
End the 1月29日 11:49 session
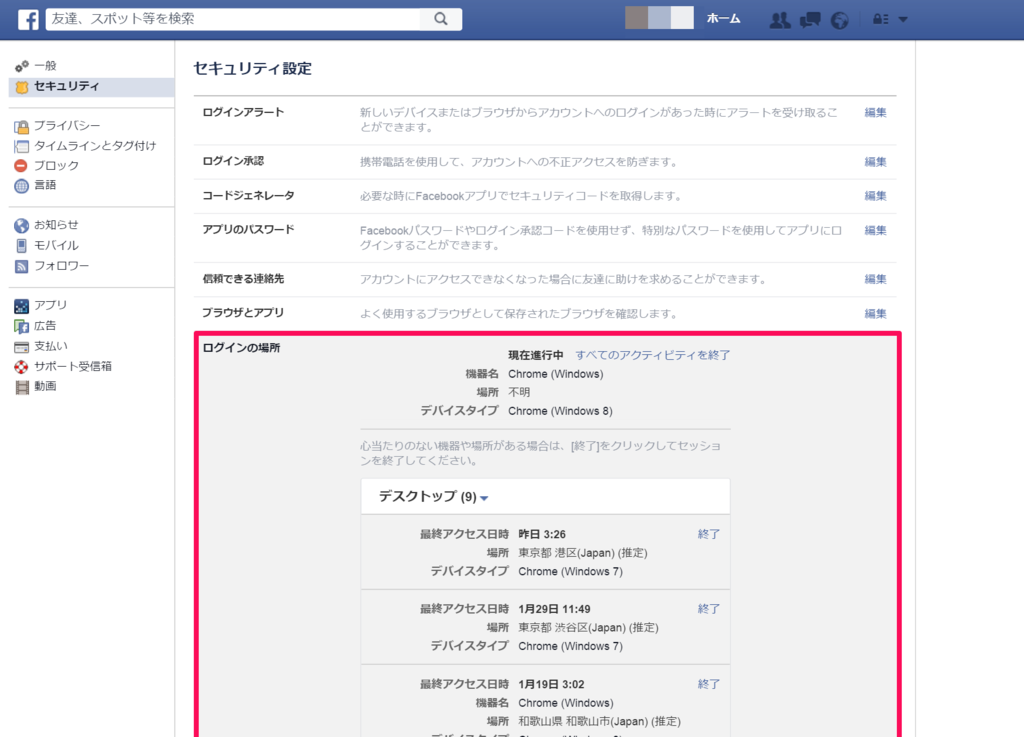point(709,609)
